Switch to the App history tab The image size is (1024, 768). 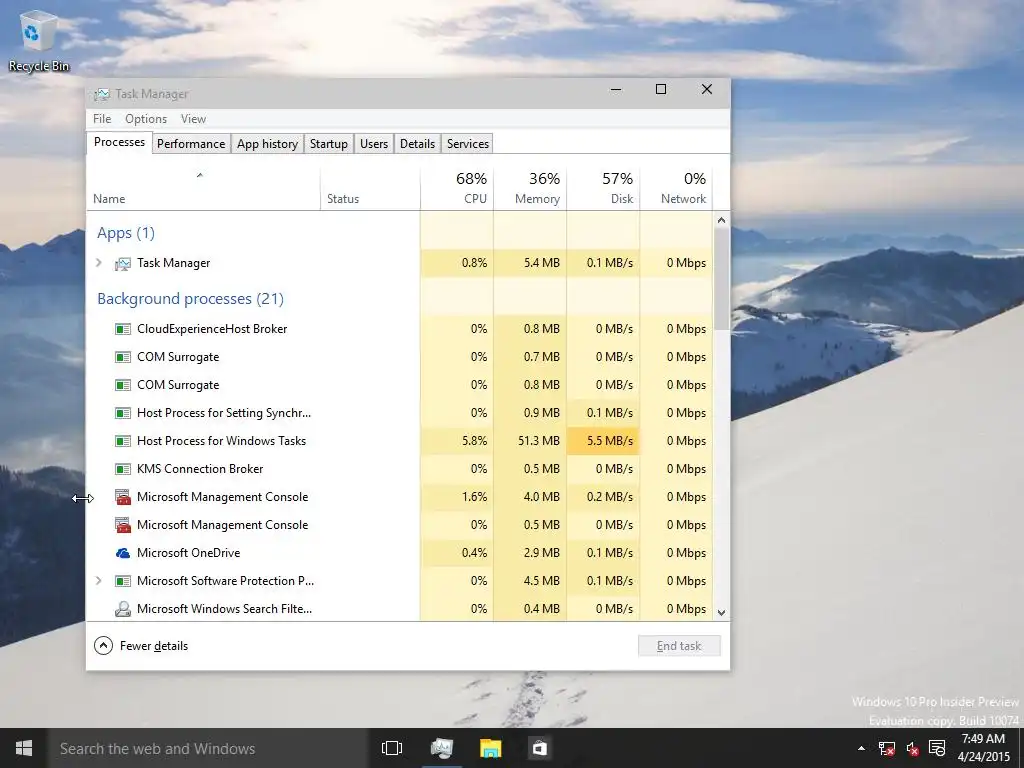(x=267, y=144)
